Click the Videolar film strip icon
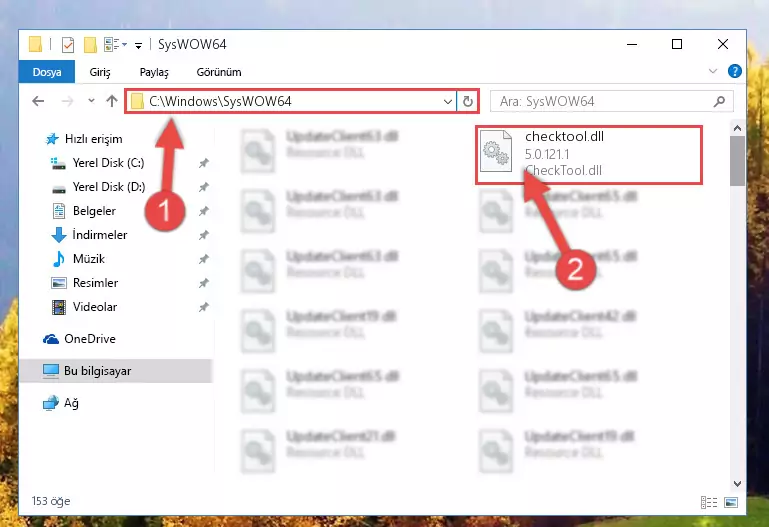This screenshot has width=769, height=527. (59, 307)
